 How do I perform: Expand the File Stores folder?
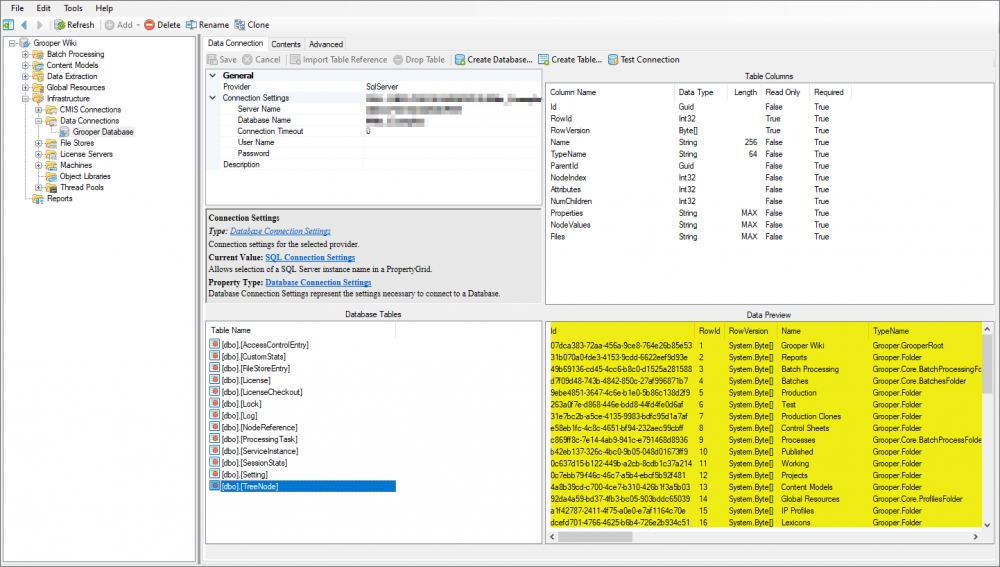point(39,143)
